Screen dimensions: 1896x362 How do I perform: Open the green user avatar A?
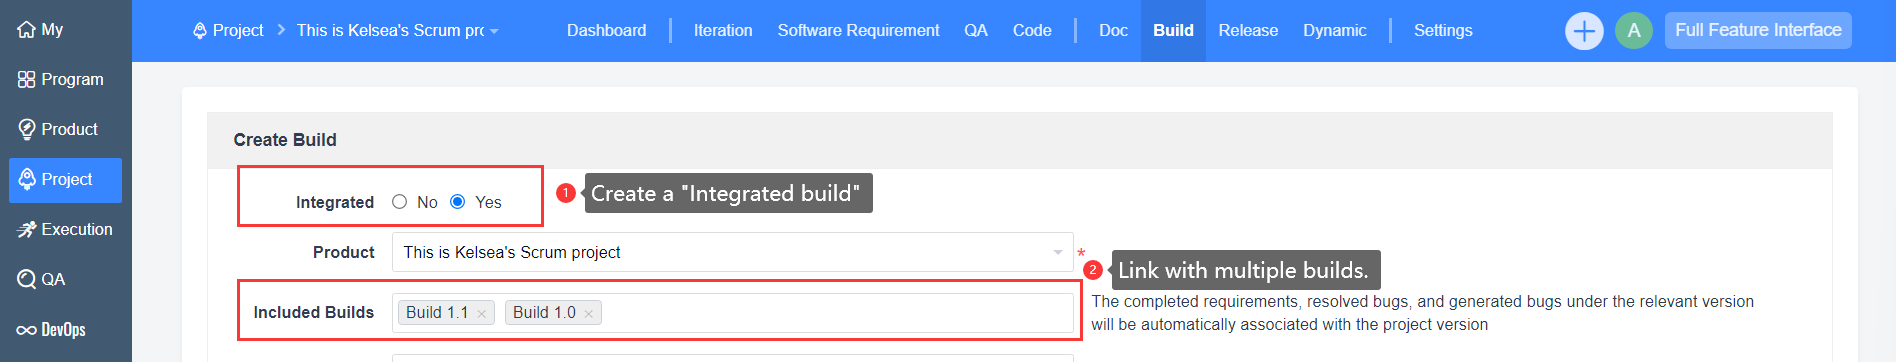click(1634, 31)
